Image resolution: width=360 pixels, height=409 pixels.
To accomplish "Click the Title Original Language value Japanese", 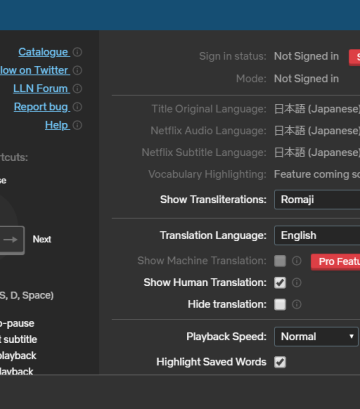I will click(317, 109).
